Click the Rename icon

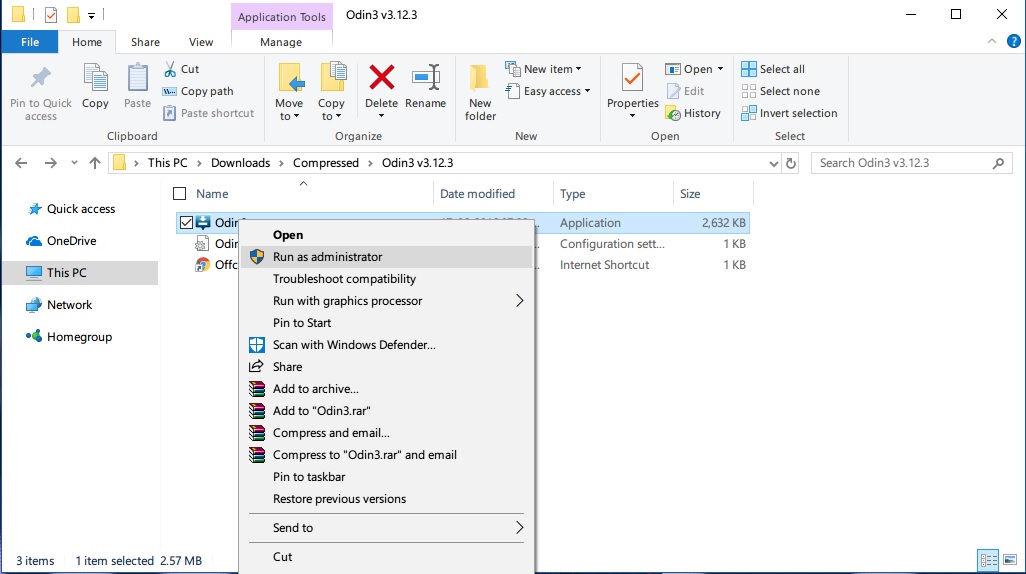coord(425,77)
